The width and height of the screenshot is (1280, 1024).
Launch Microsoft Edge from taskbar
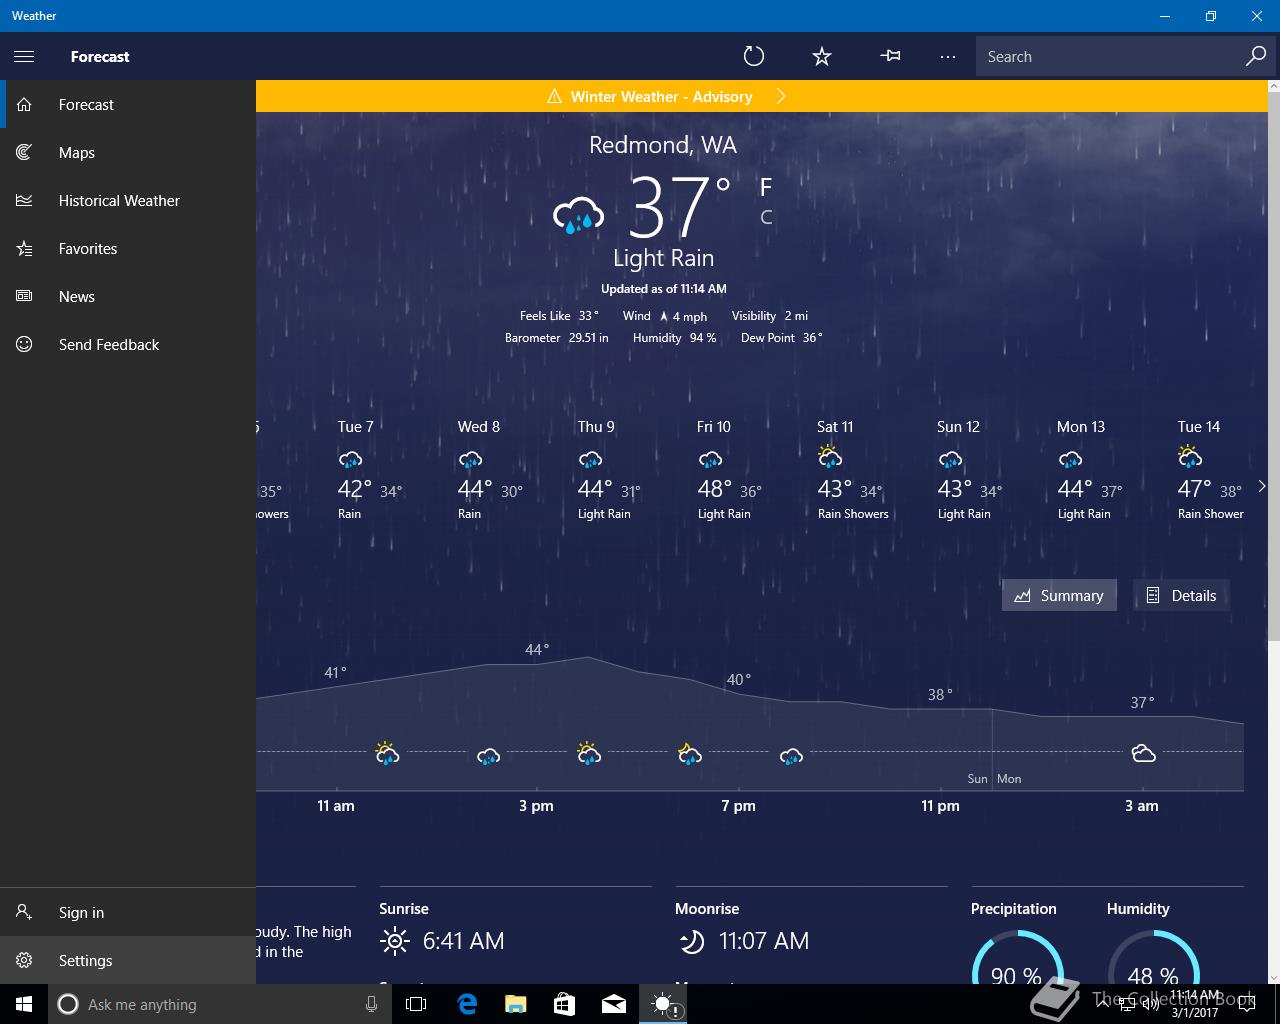467,1004
